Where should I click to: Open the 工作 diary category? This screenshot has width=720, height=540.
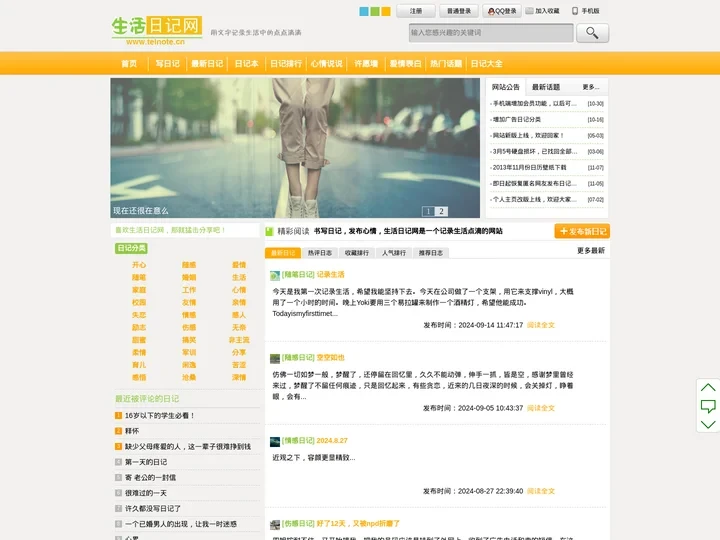click(189, 290)
